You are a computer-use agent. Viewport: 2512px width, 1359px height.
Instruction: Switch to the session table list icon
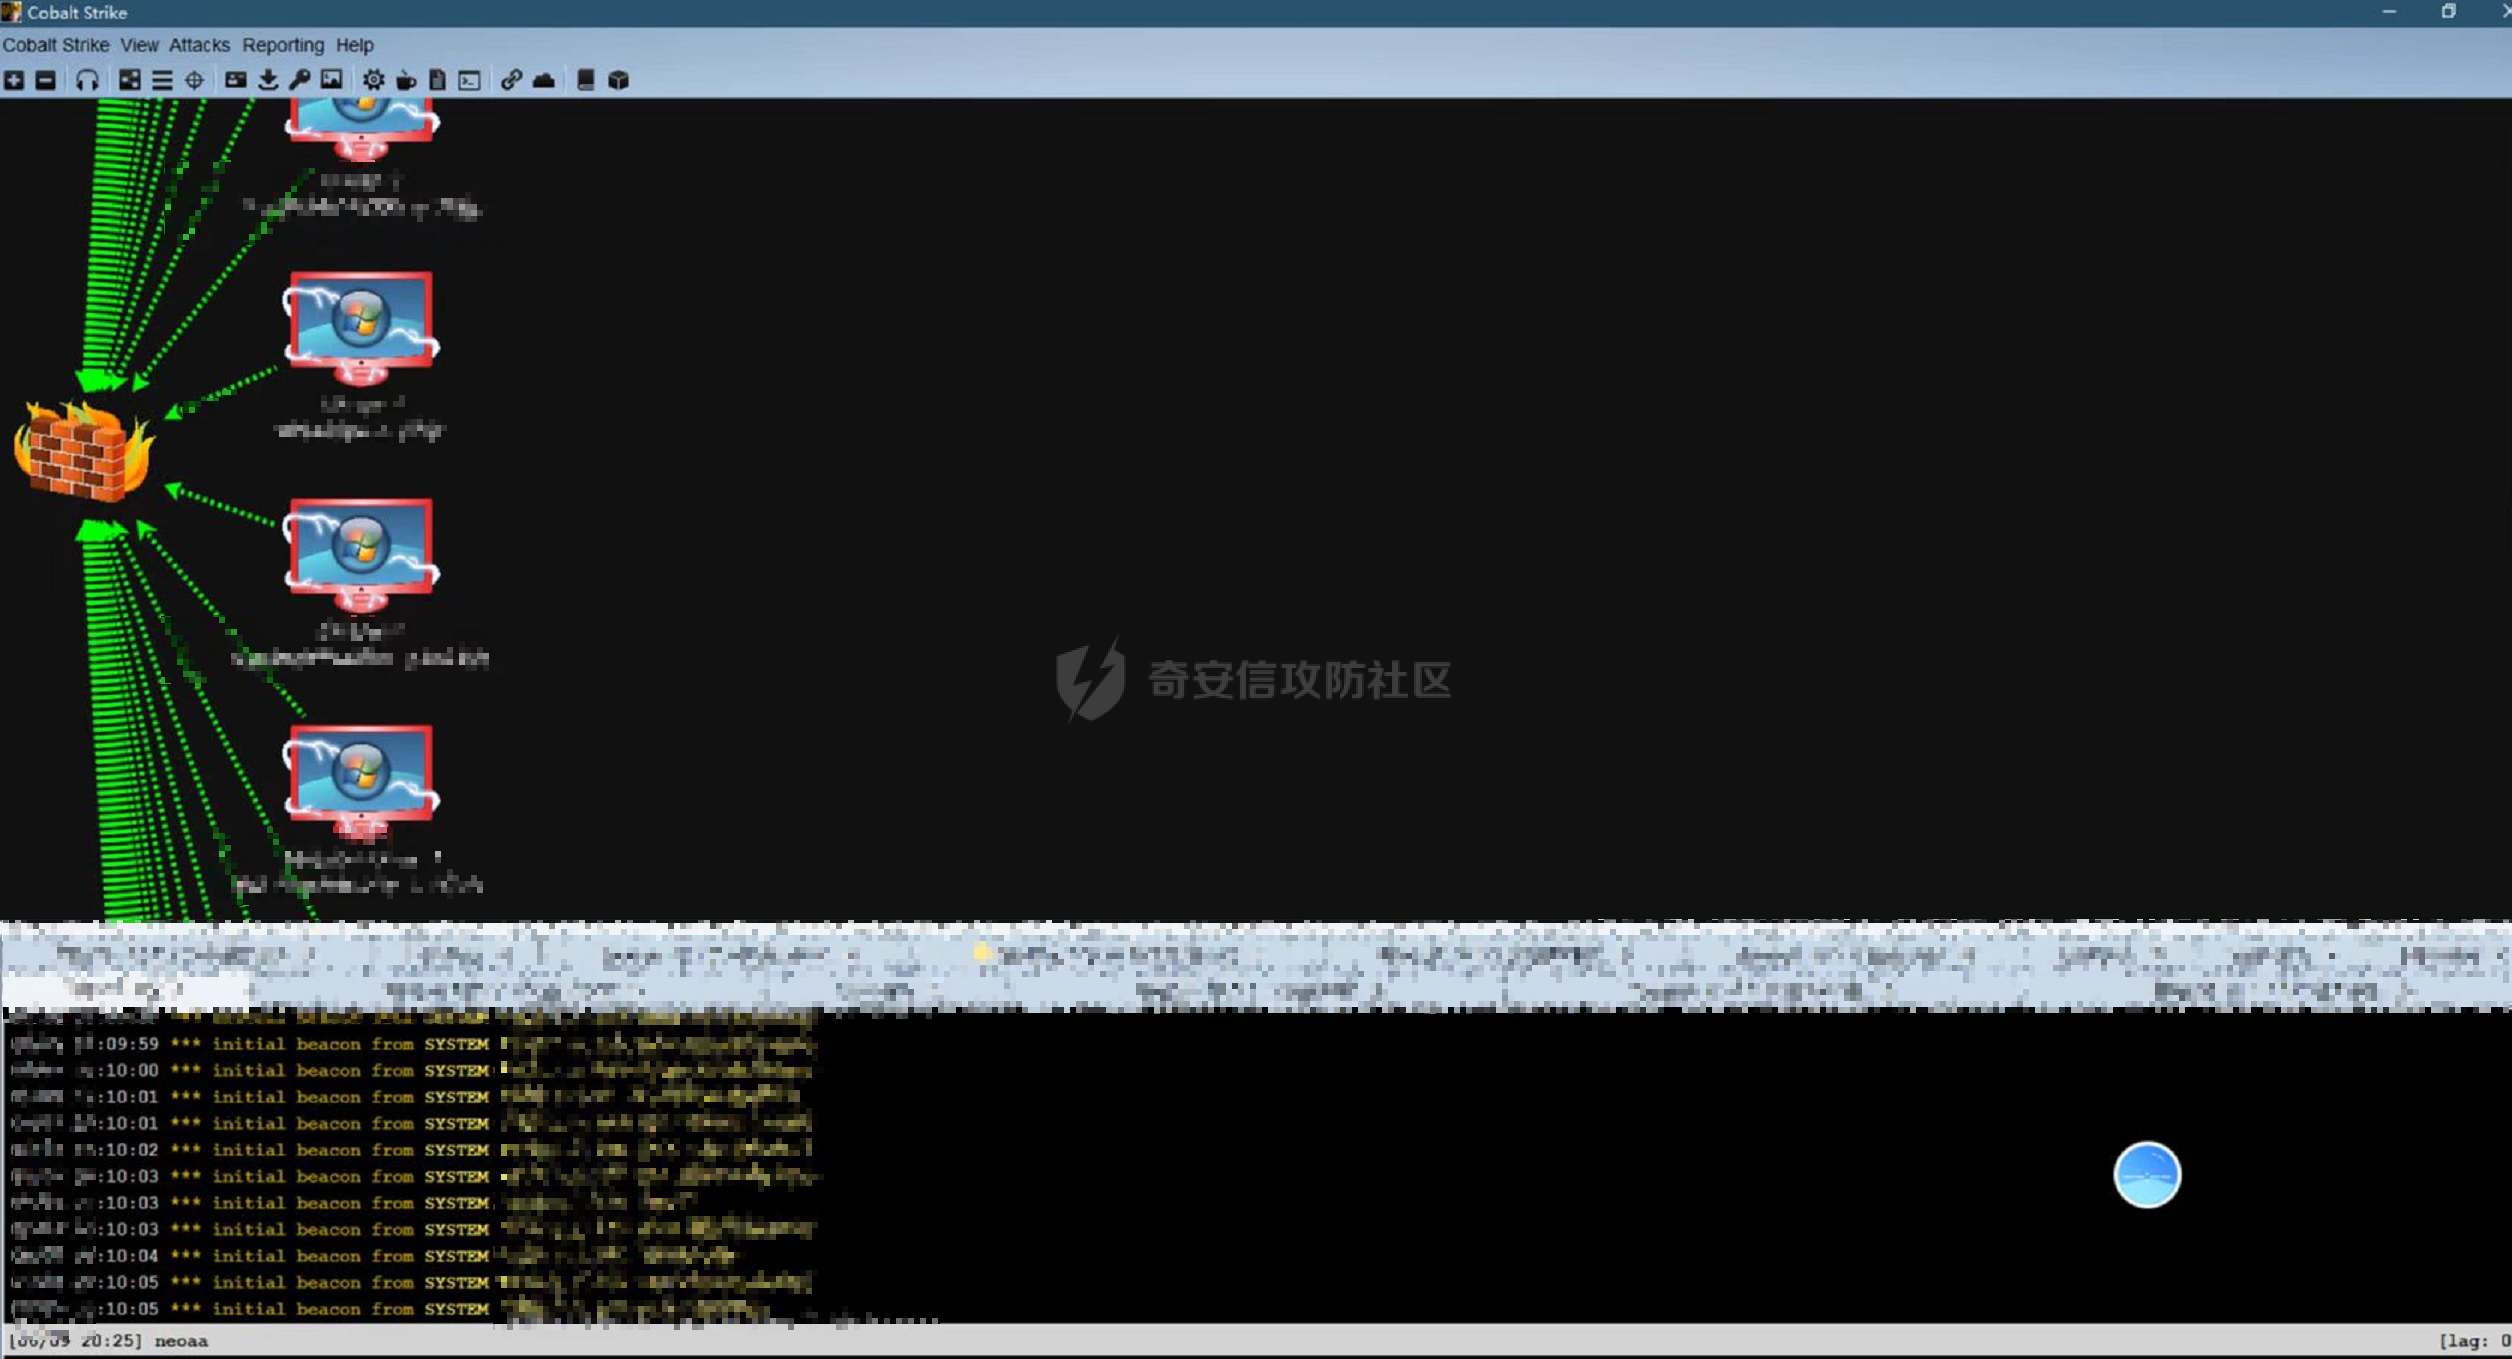click(x=162, y=80)
